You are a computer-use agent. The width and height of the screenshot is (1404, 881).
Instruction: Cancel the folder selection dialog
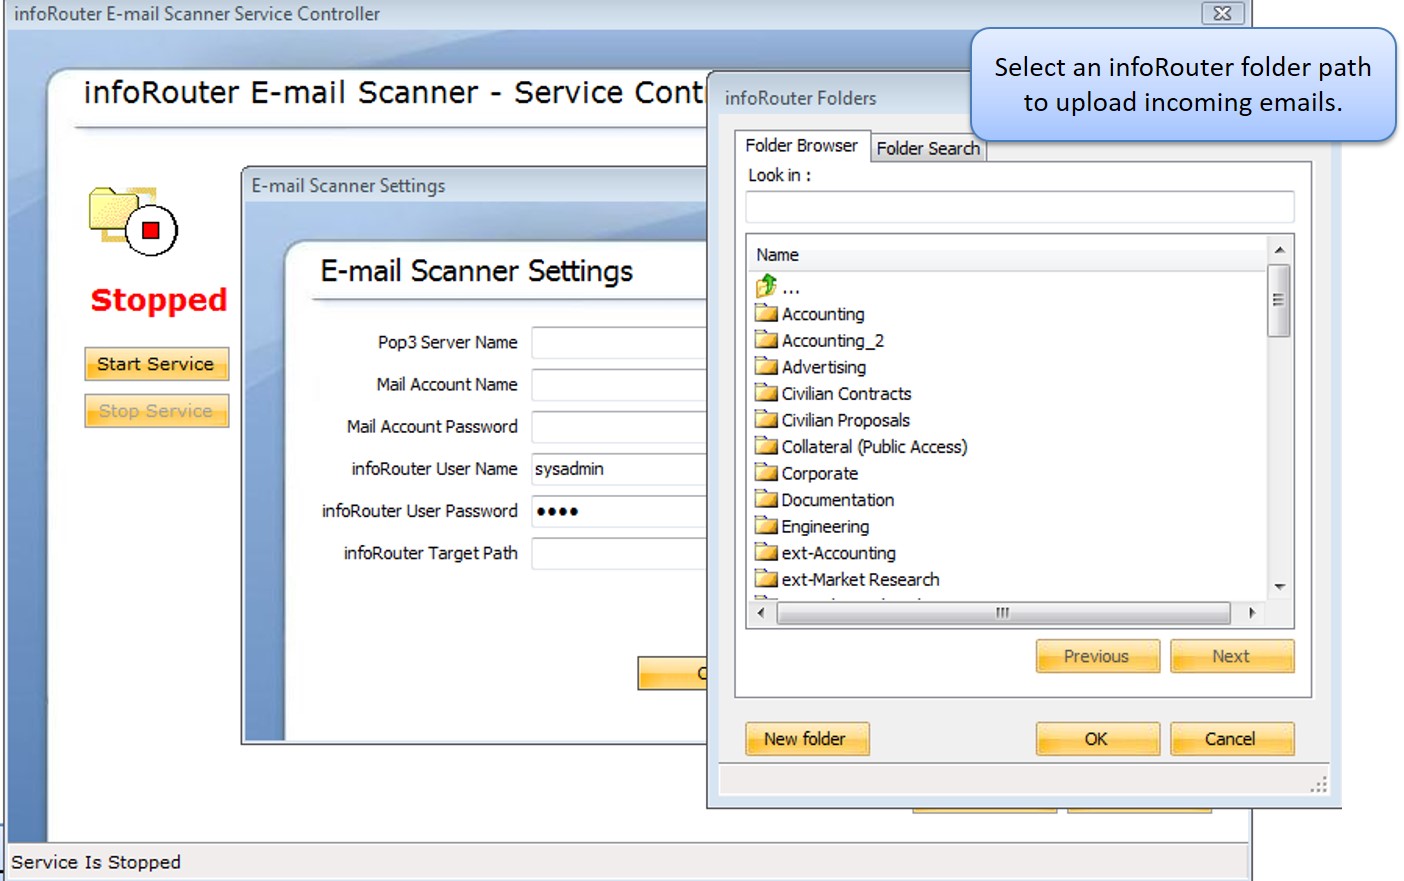point(1231,739)
